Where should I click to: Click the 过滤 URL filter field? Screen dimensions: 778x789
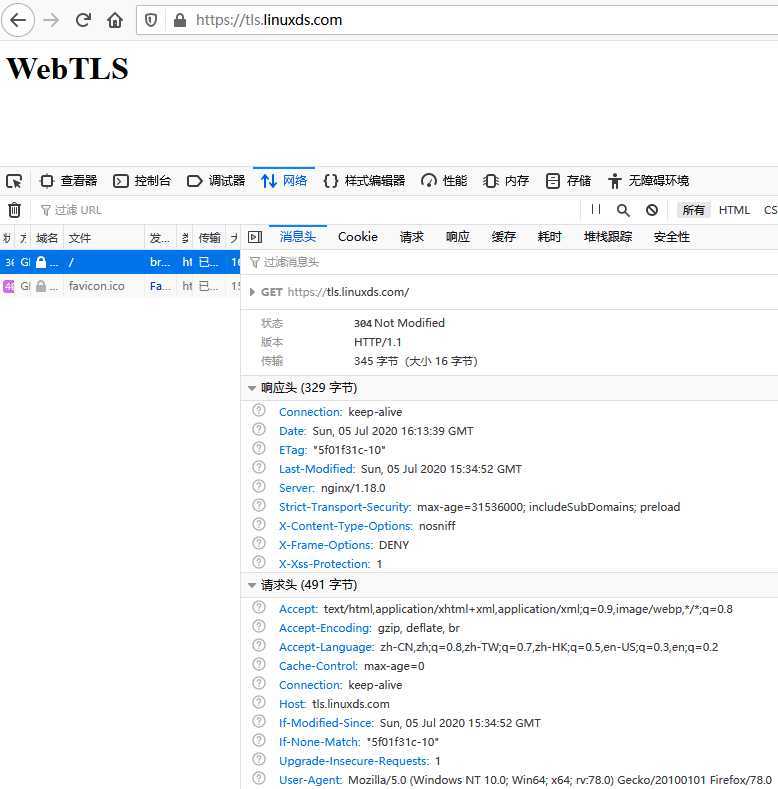tap(307, 210)
